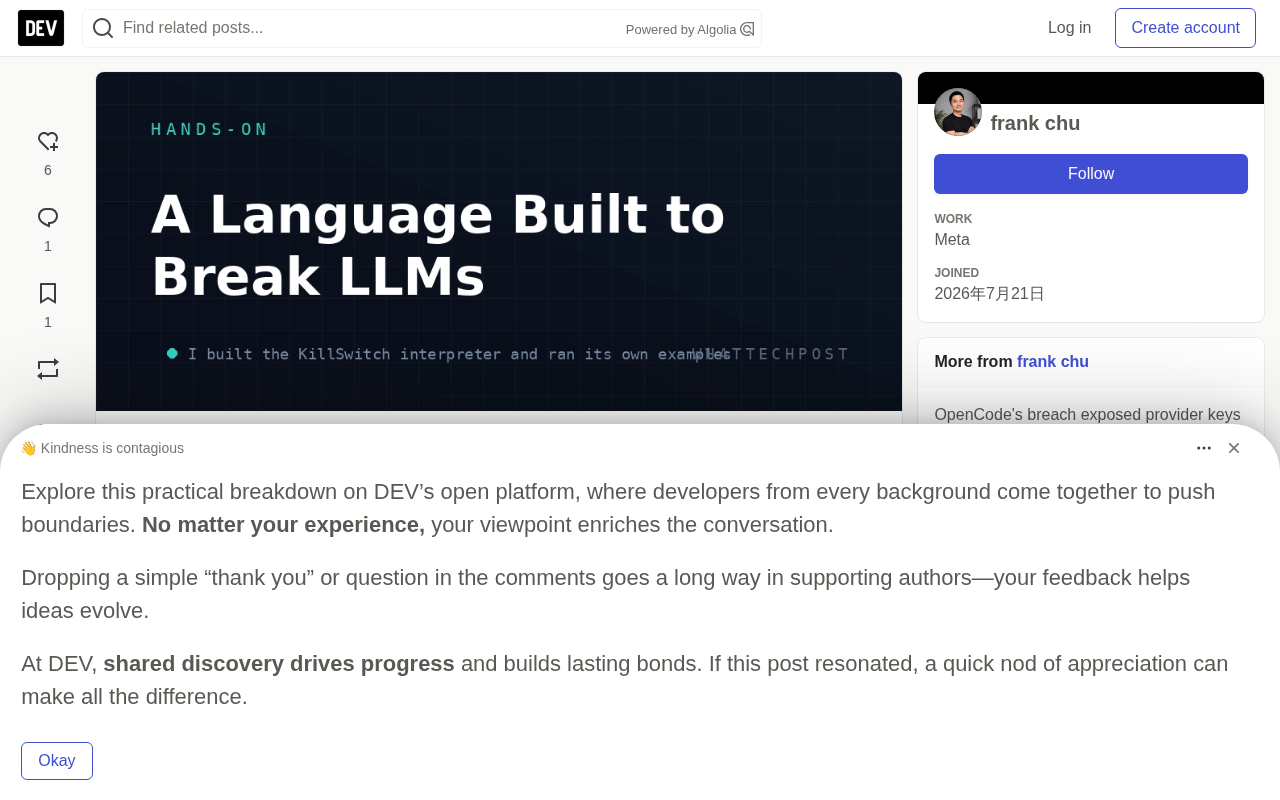Open the article cover image

pos(499,241)
